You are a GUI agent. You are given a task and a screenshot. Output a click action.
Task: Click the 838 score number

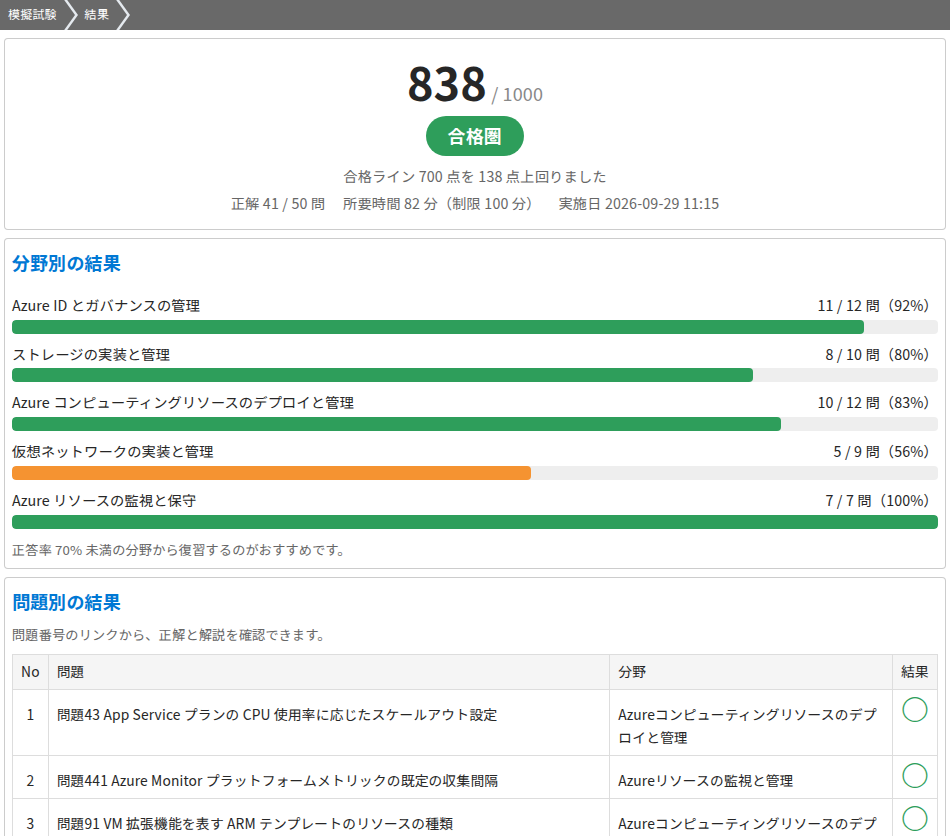[447, 84]
